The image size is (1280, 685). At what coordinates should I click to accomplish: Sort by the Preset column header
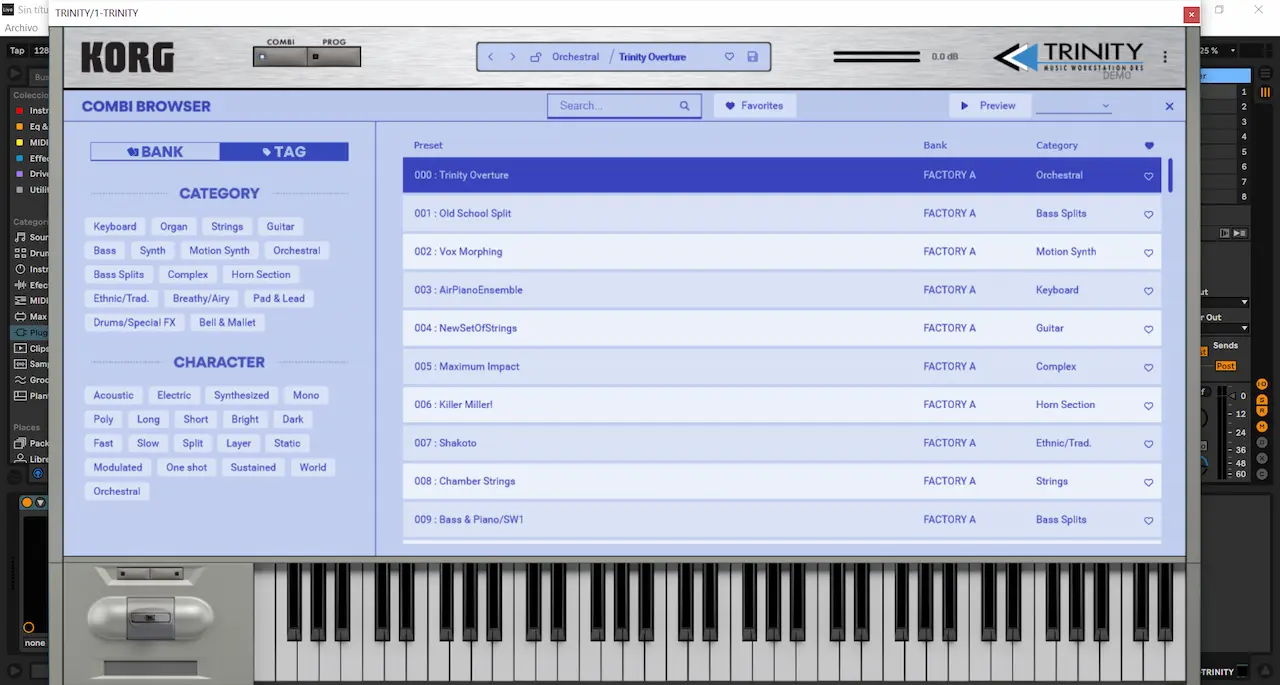(428, 146)
